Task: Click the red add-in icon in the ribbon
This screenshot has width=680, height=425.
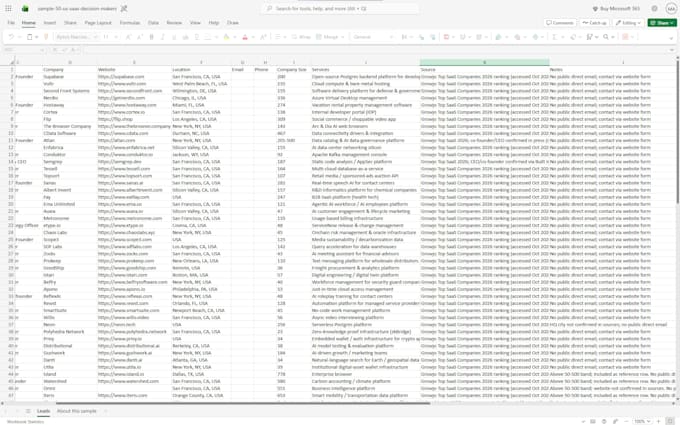Action: (x=625, y=37)
